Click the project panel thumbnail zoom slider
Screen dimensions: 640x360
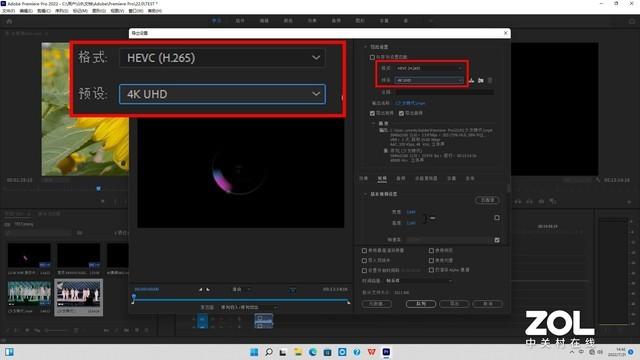pos(57,330)
